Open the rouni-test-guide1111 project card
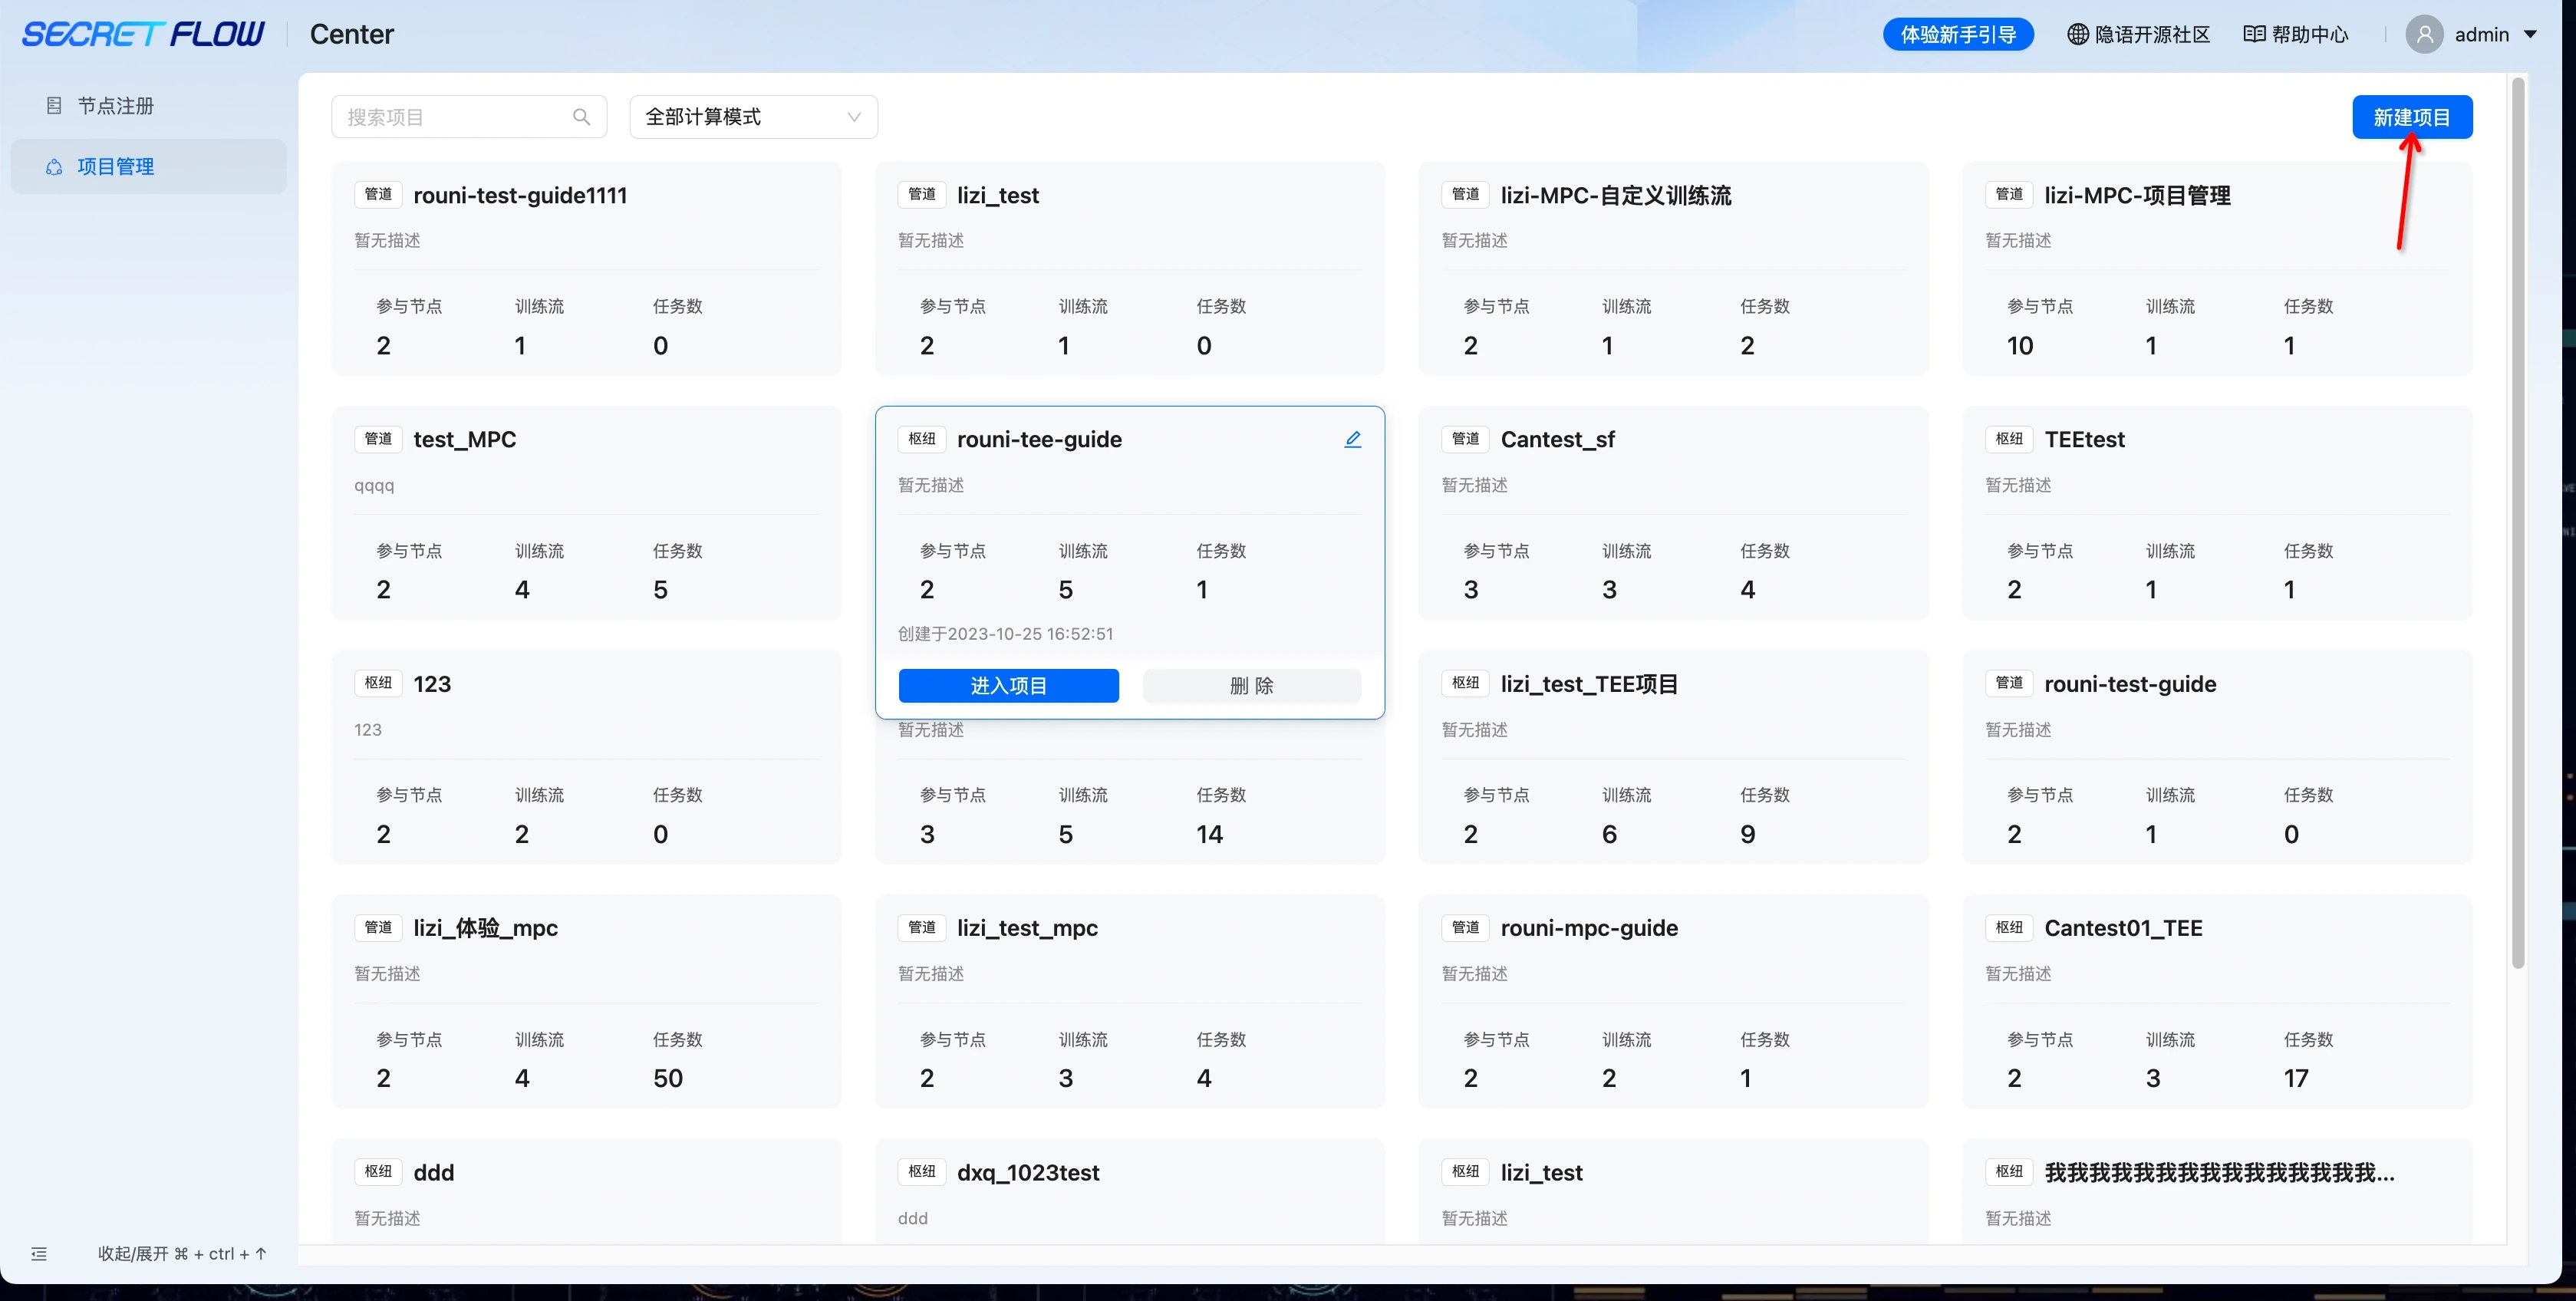Image resolution: width=2576 pixels, height=1301 pixels. 586,269
